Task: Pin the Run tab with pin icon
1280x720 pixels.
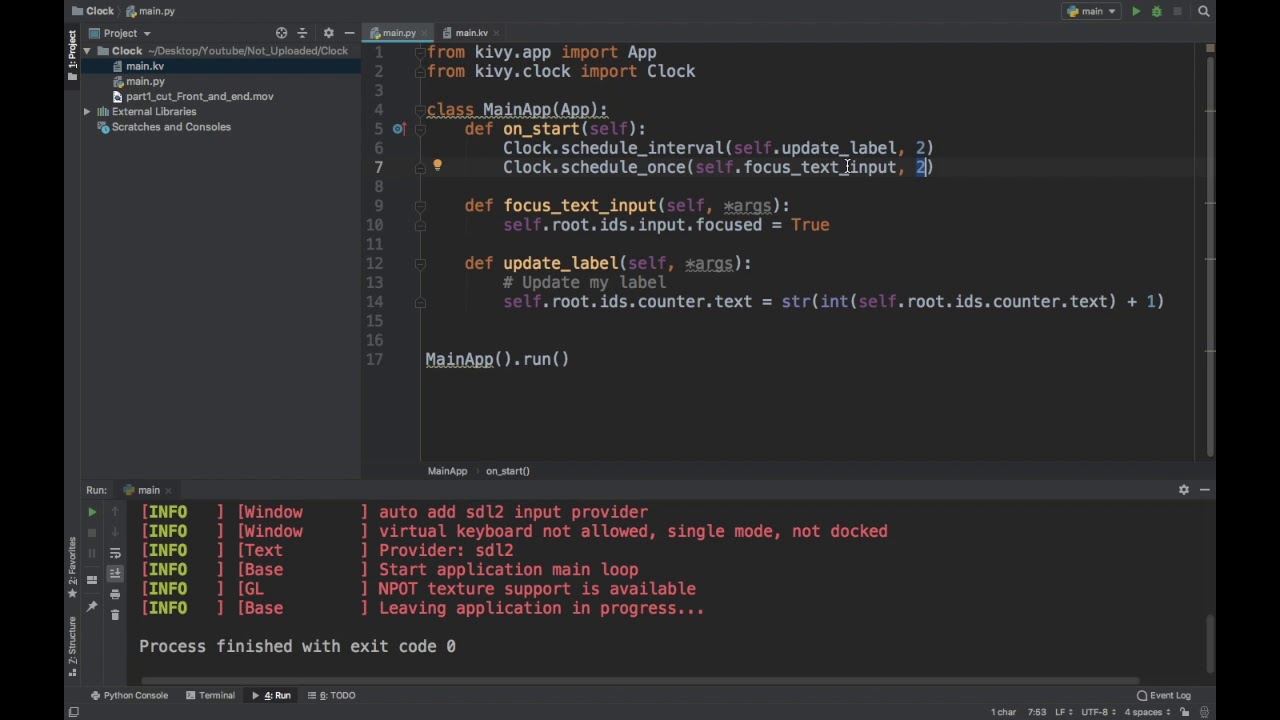Action: point(92,606)
